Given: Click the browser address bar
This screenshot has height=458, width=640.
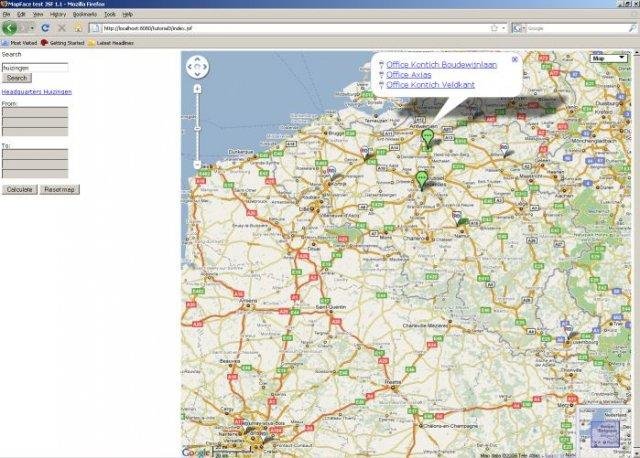Looking at the screenshot, I should [x=292, y=28].
